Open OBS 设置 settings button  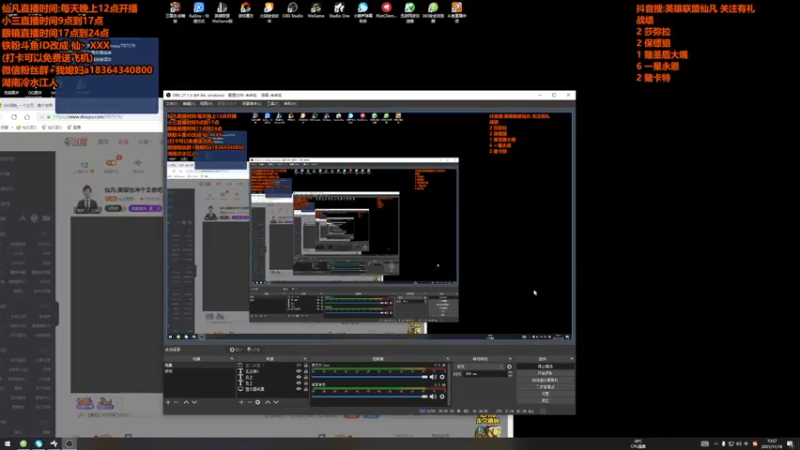(545, 393)
